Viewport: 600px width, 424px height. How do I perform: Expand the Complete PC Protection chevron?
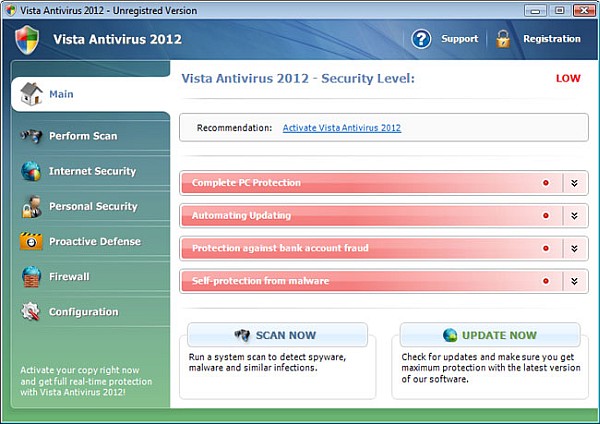pos(574,183)
